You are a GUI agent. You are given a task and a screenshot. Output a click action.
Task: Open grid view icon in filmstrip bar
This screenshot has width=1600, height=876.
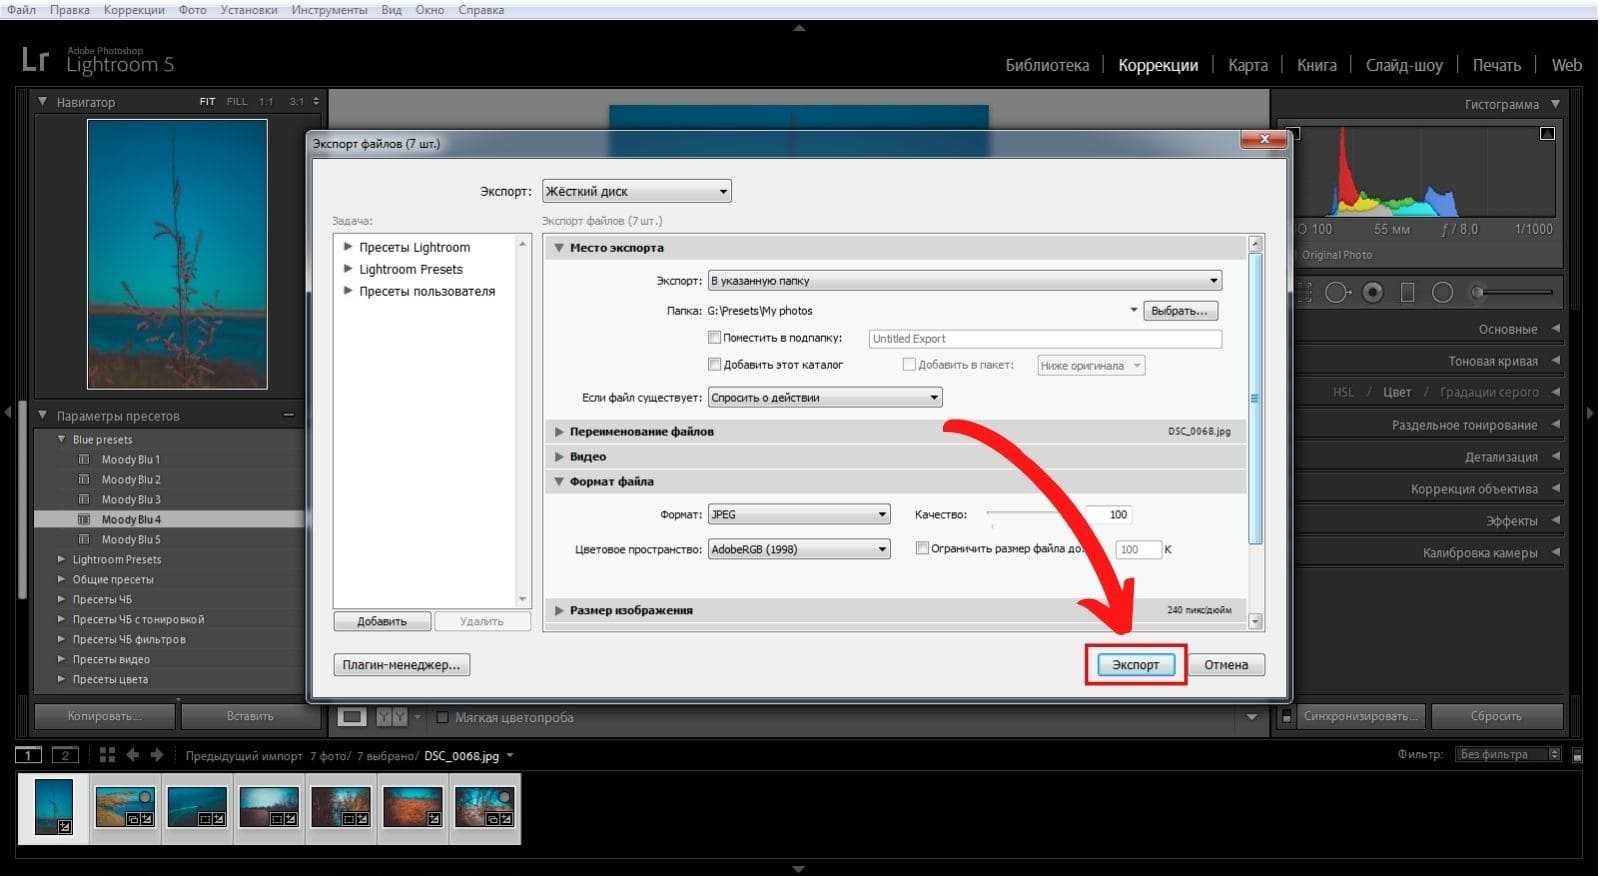pos(107,755)
